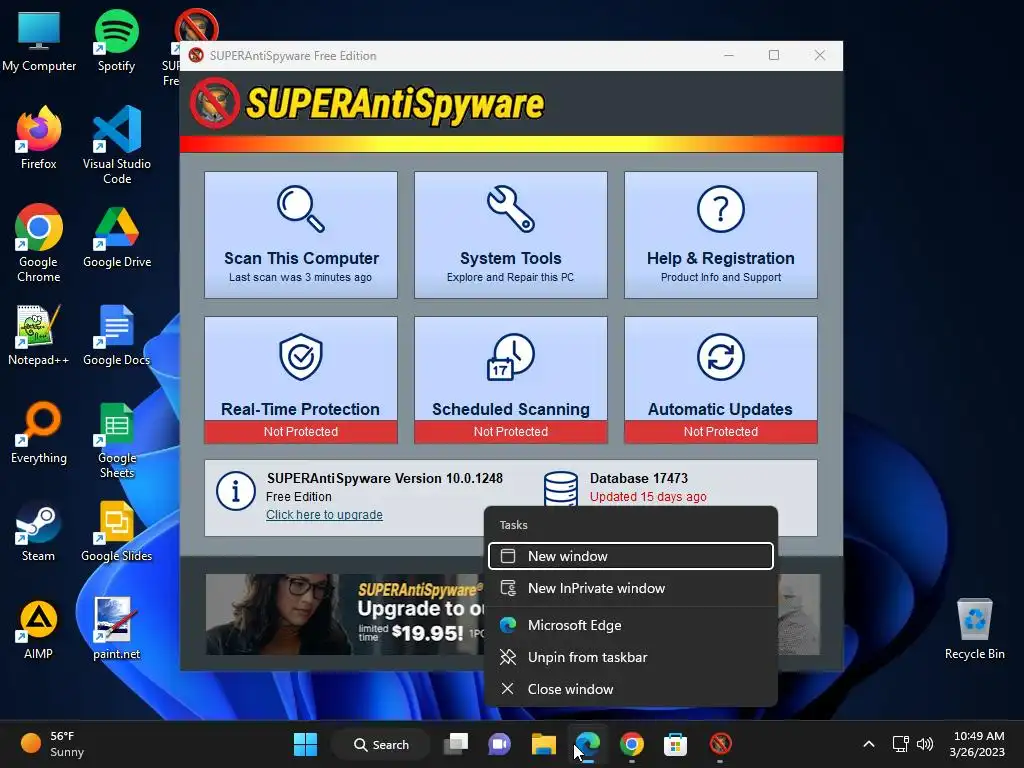Select the Recycle Bin icon

[974, 628]
